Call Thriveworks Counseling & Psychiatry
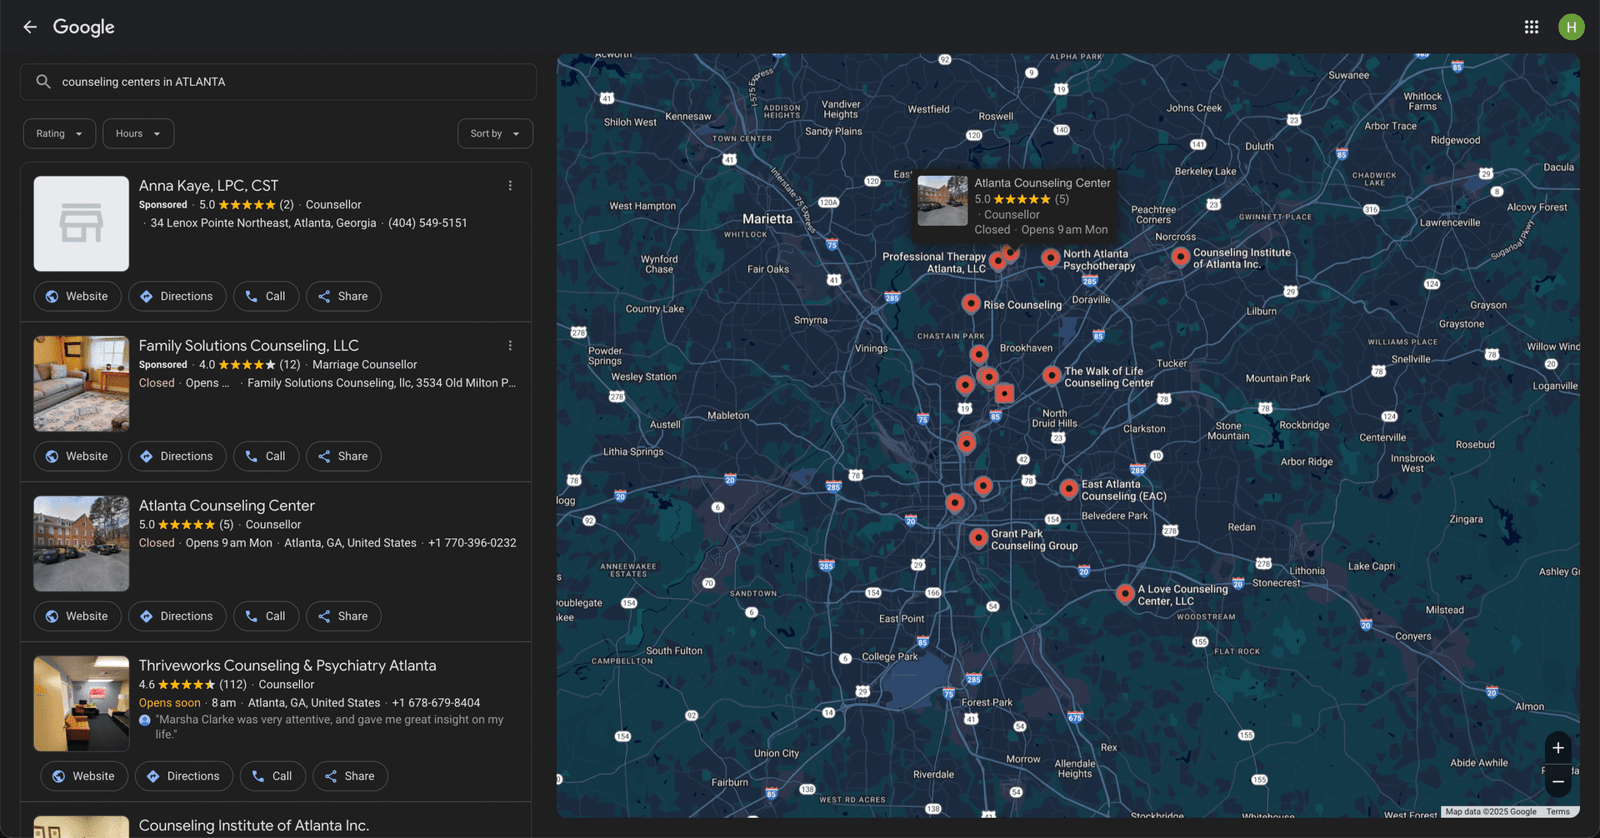Screen dimensions: 1600x838 point(273,776)
